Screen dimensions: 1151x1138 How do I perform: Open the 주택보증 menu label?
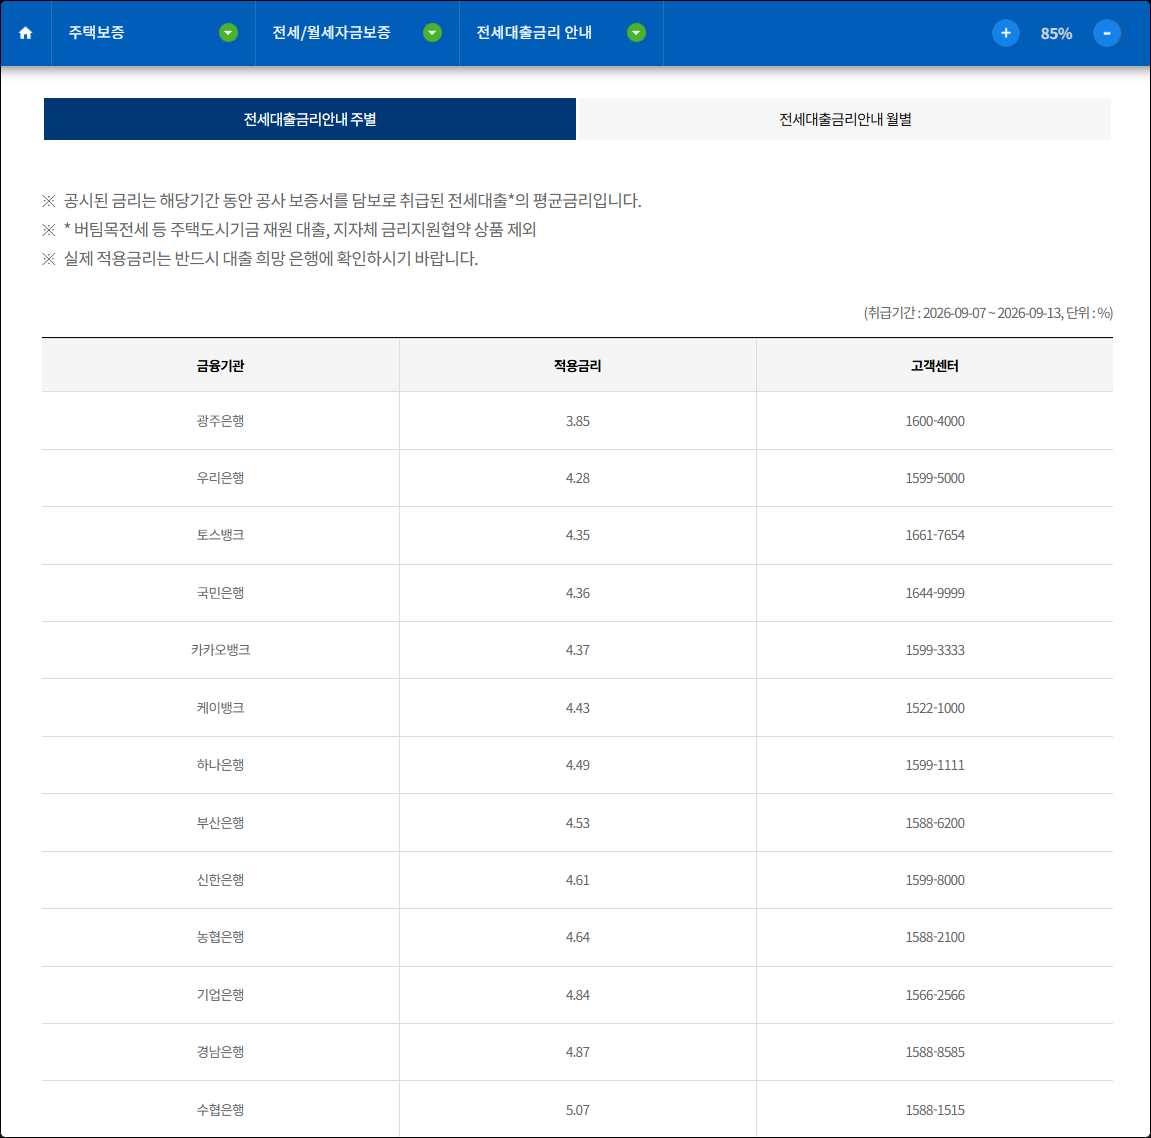coord(96,33)
